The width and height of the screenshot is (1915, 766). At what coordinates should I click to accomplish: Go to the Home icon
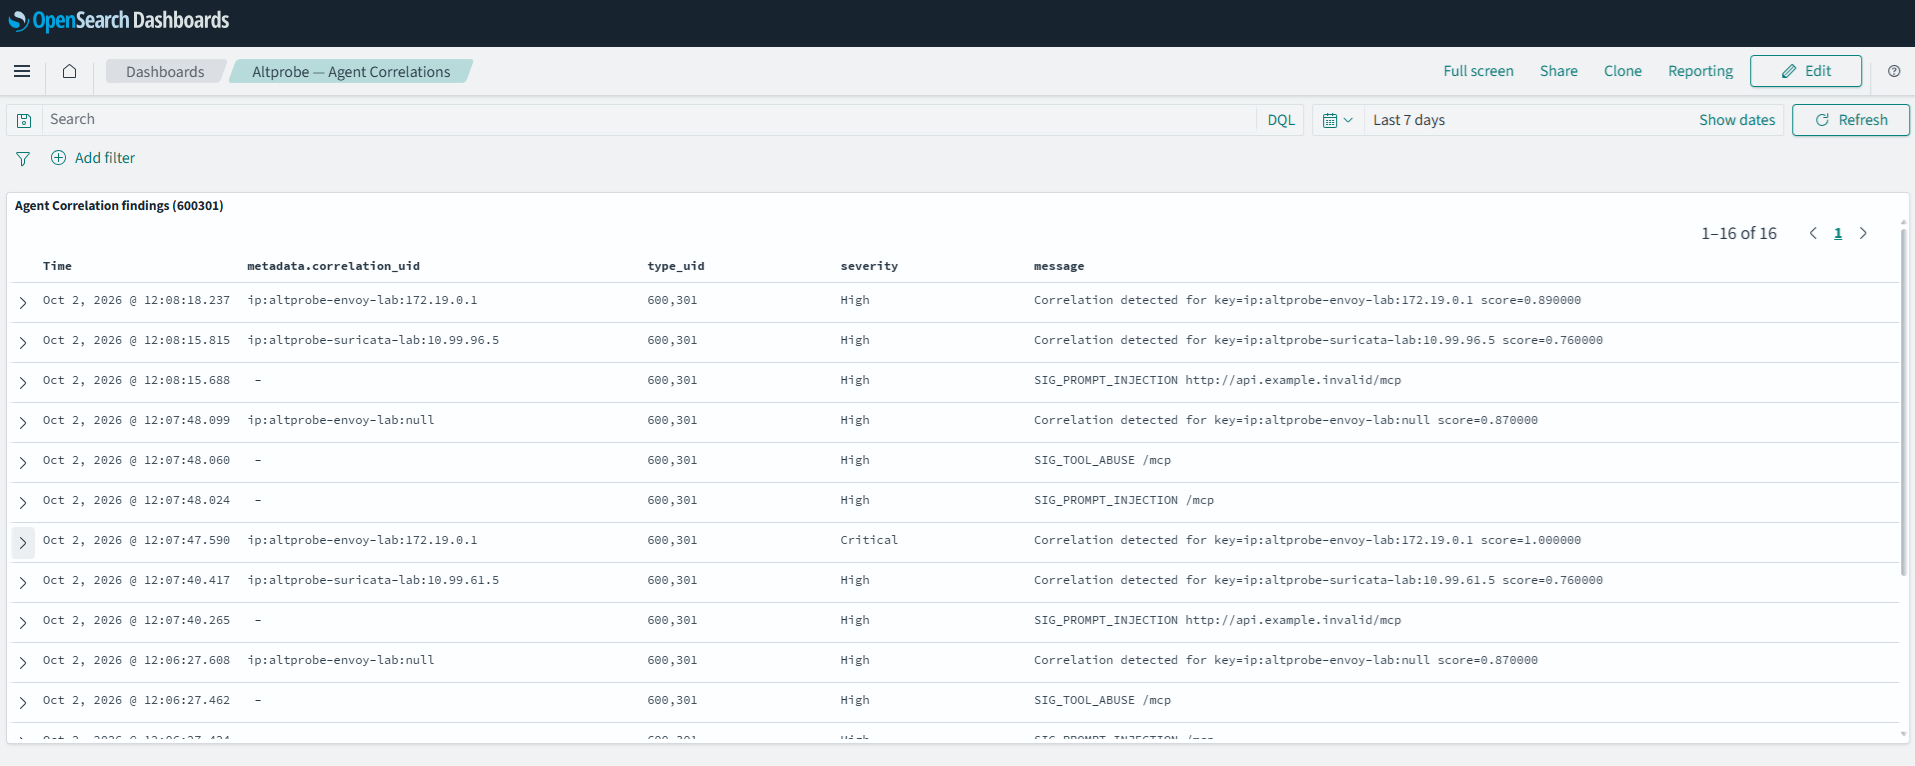(69, 71)
